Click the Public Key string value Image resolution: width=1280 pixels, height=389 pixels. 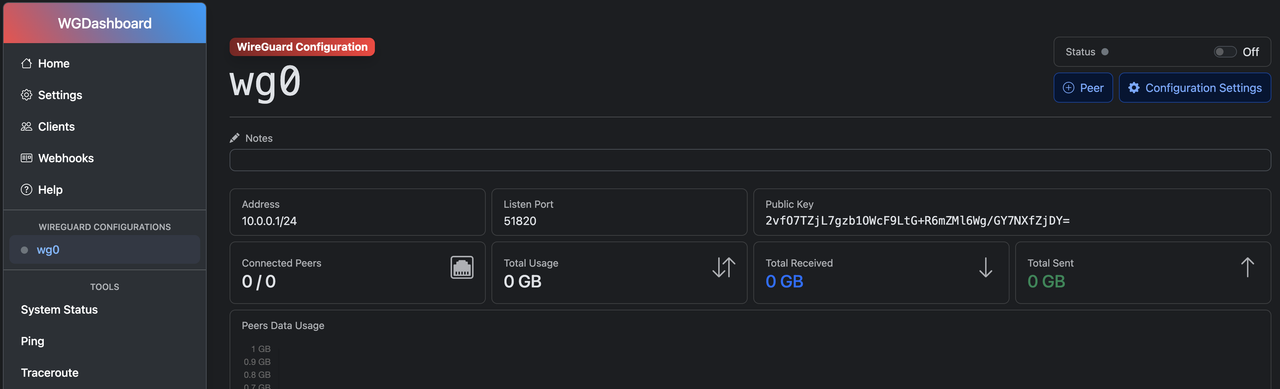(x=918, y=221)
